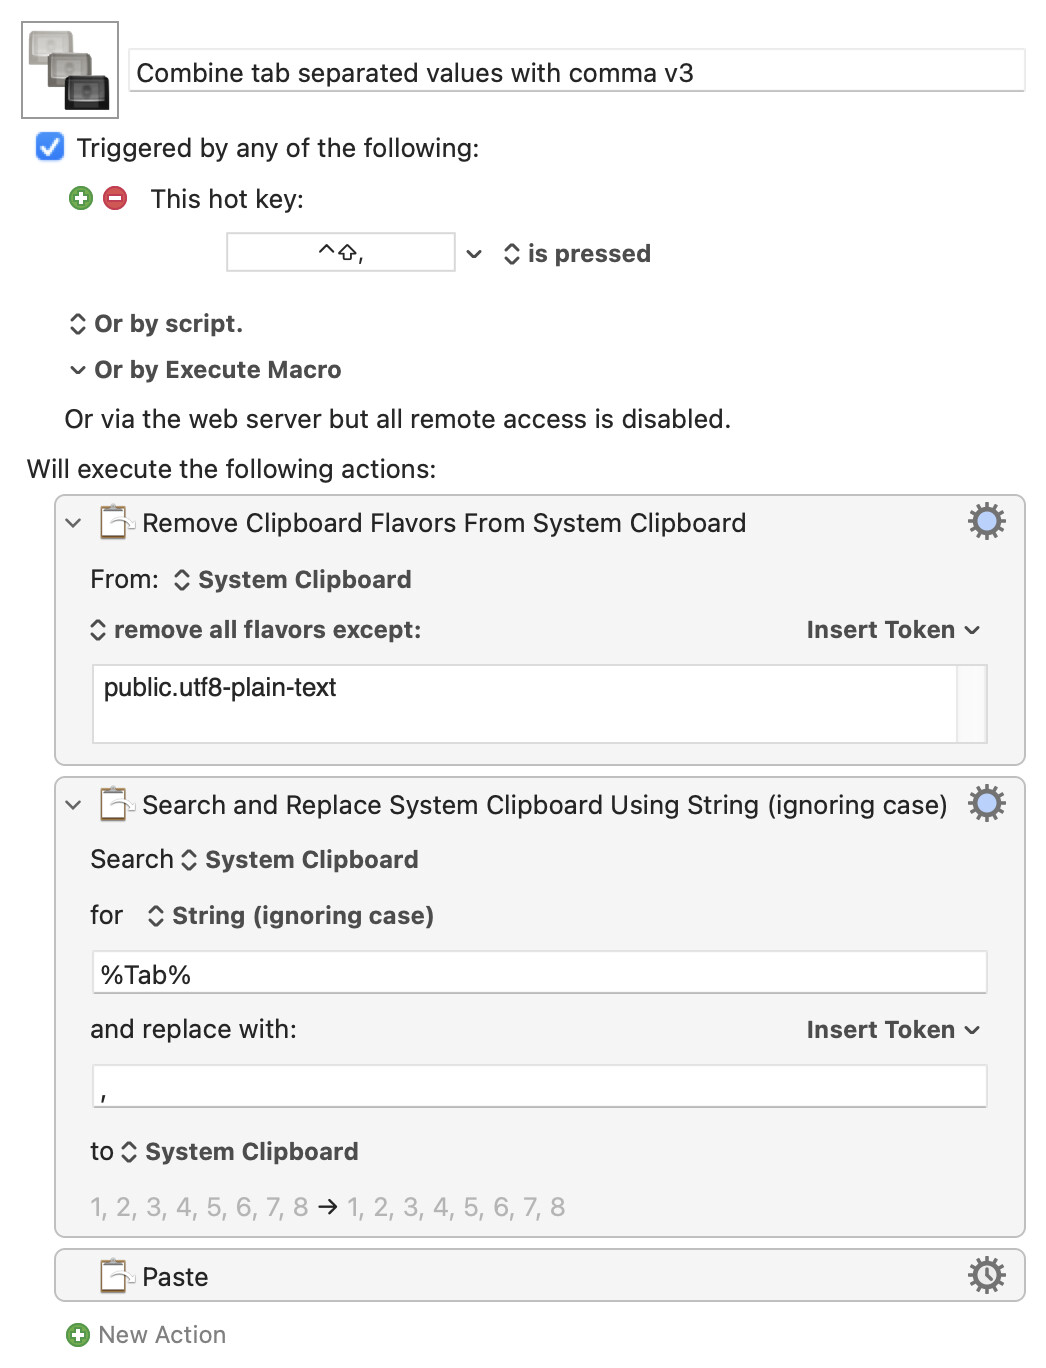Collapse the Remove Clipboard Flavors action
This screenshot has height=1368, width=1046.
coord(73,523)
